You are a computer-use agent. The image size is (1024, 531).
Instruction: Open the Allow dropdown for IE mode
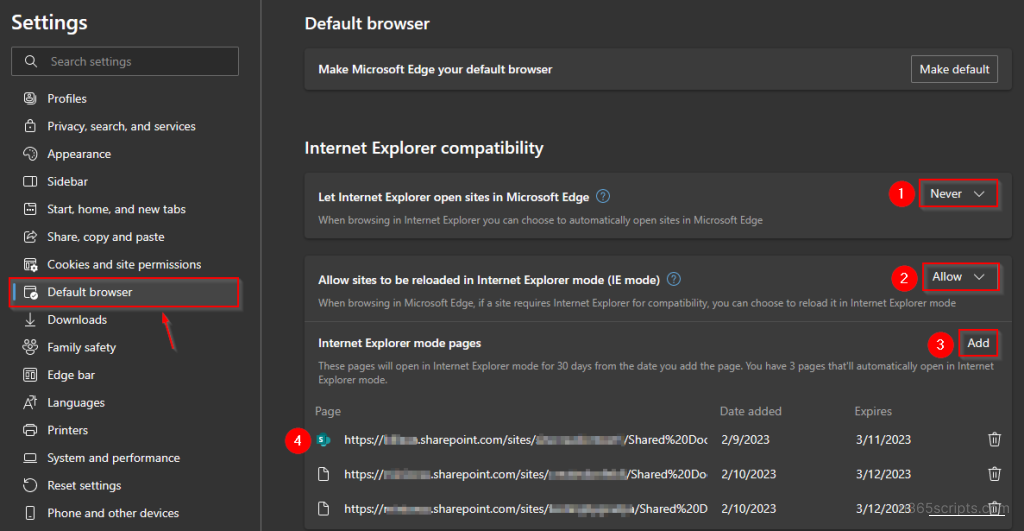coord(959,277)
